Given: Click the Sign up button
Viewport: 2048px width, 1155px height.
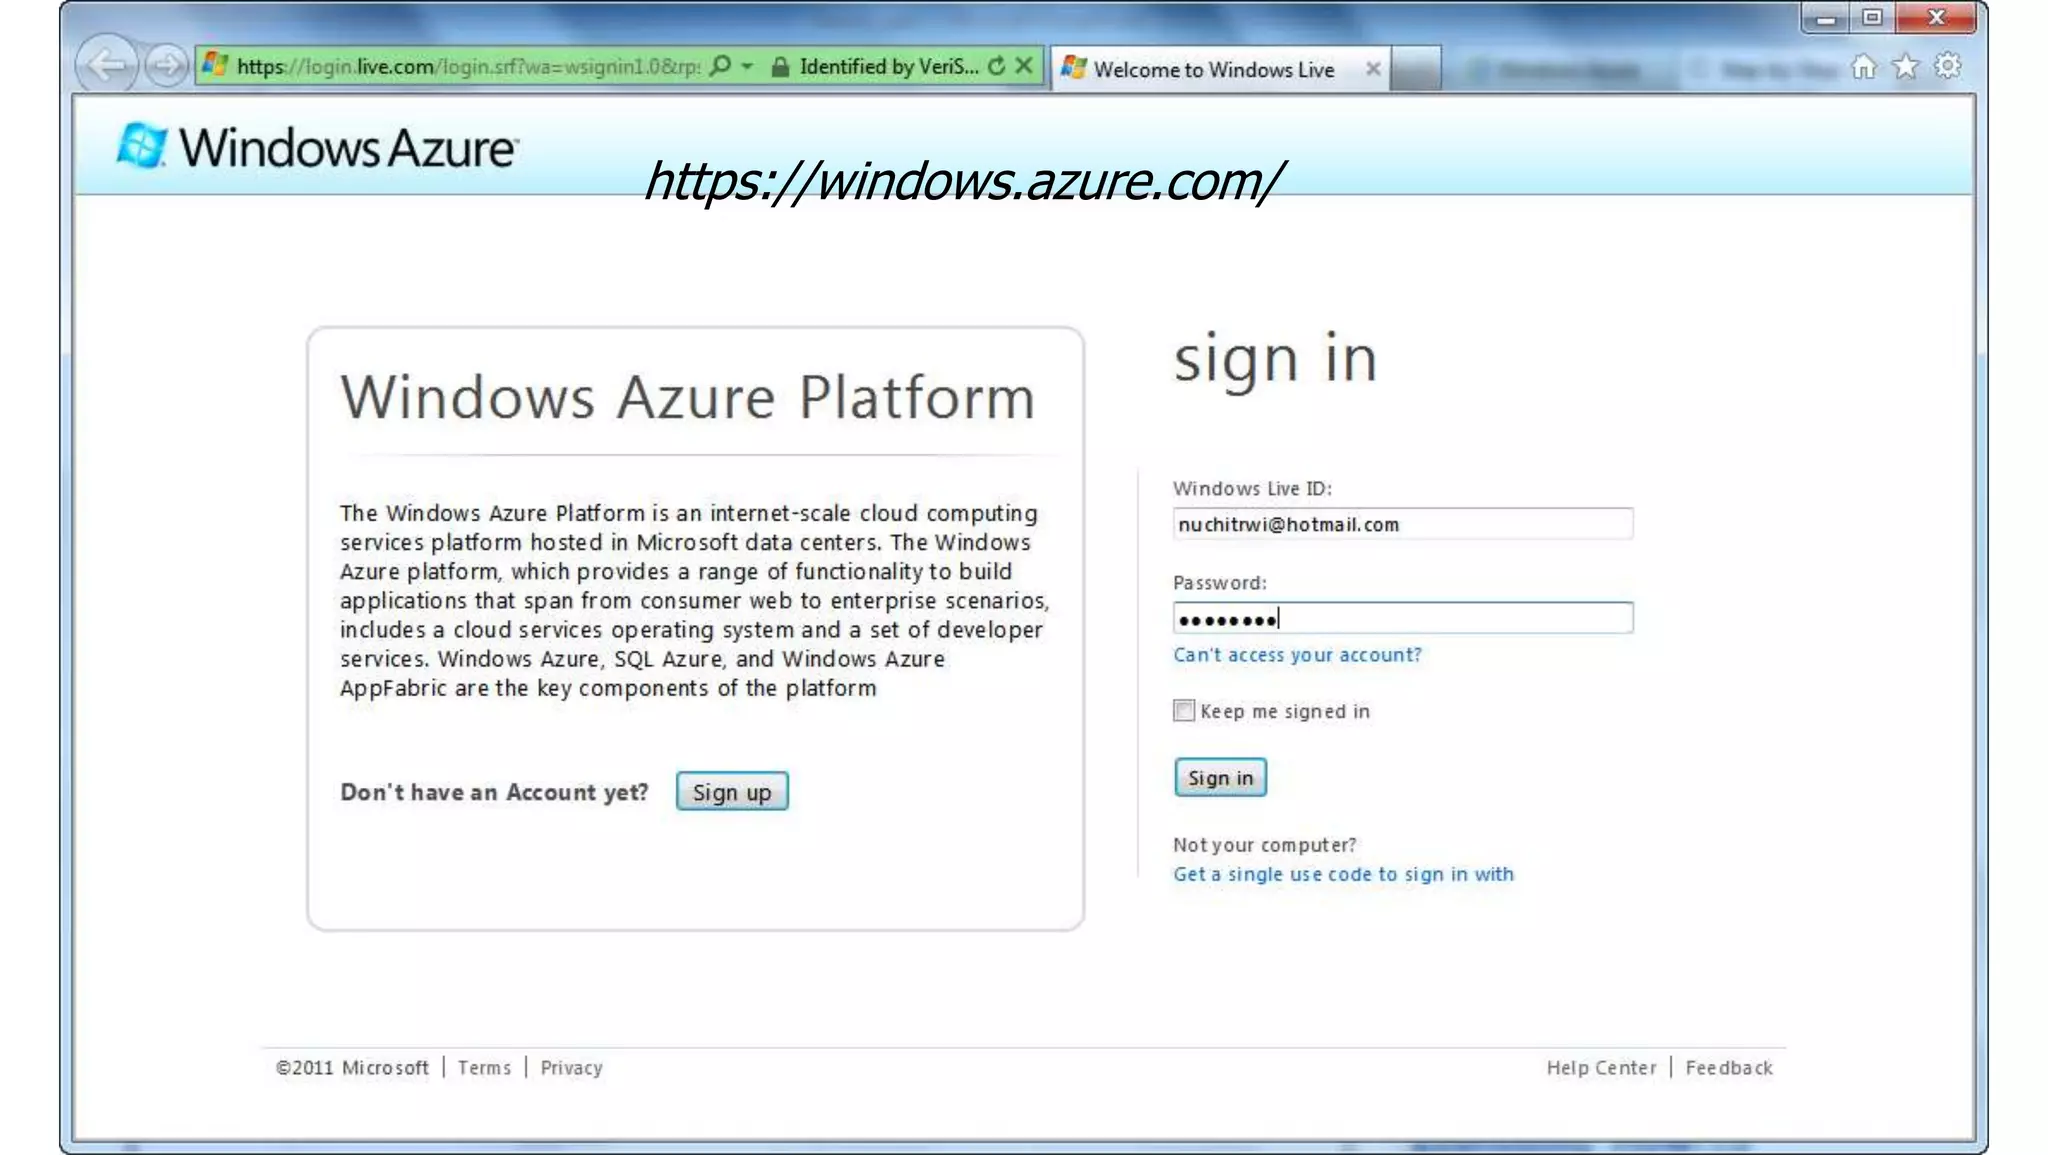Looking at the screenshot, I should [x=732, y=792].
